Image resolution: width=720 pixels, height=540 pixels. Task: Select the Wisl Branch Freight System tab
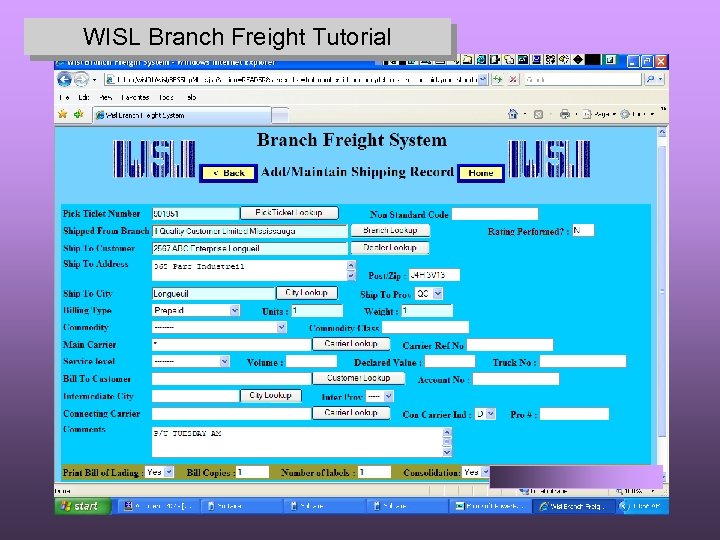click(182, 115)
